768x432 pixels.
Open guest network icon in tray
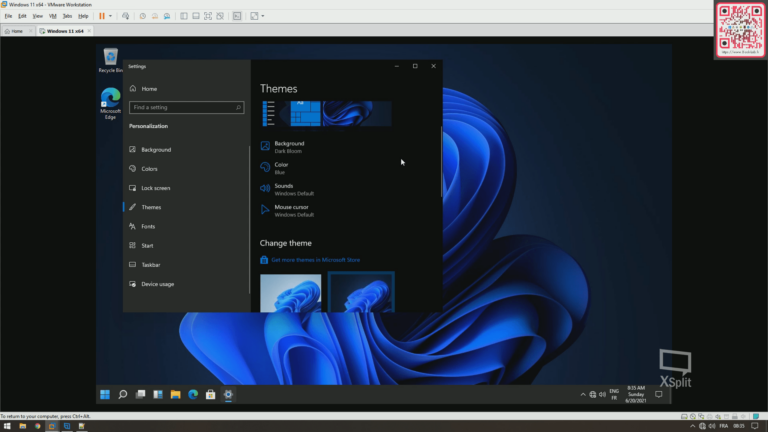[593, 394]
